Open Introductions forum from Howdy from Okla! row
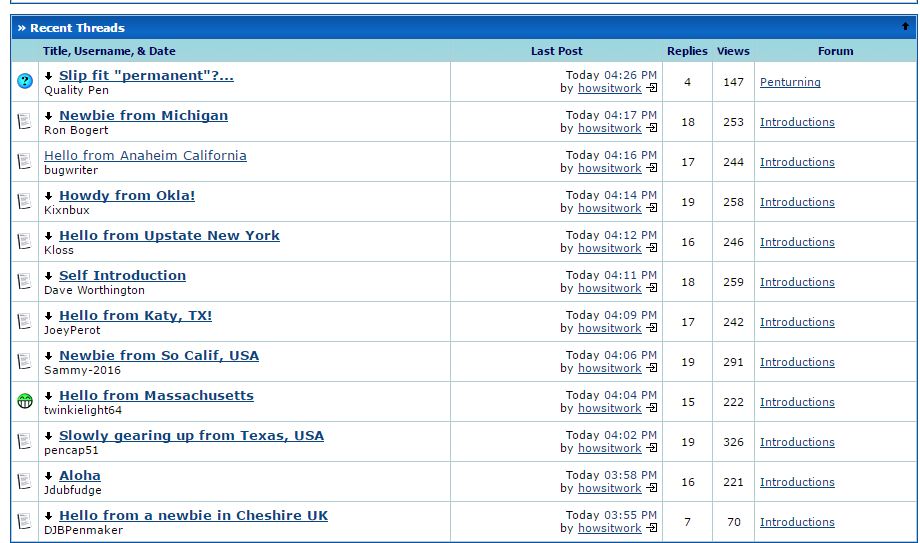 point(797,202)
